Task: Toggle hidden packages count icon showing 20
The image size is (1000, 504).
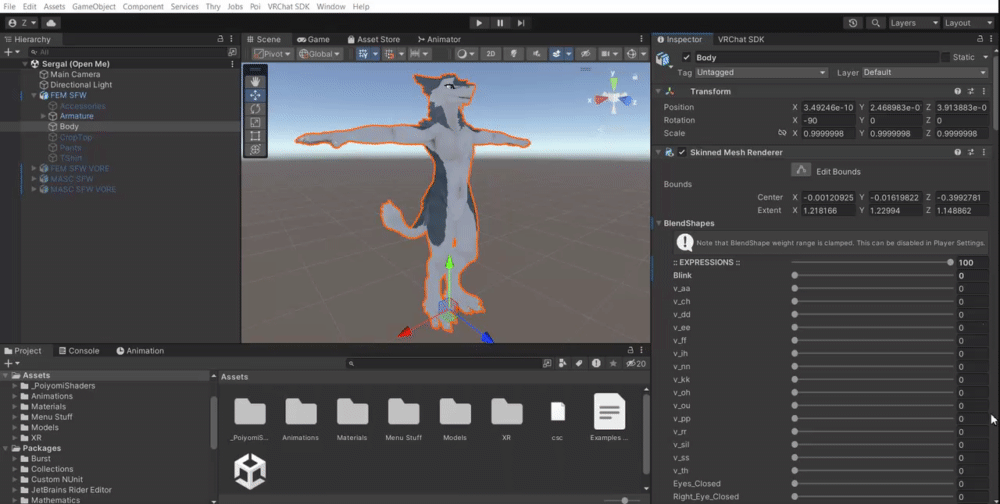Action: click(x=636, y=363)
